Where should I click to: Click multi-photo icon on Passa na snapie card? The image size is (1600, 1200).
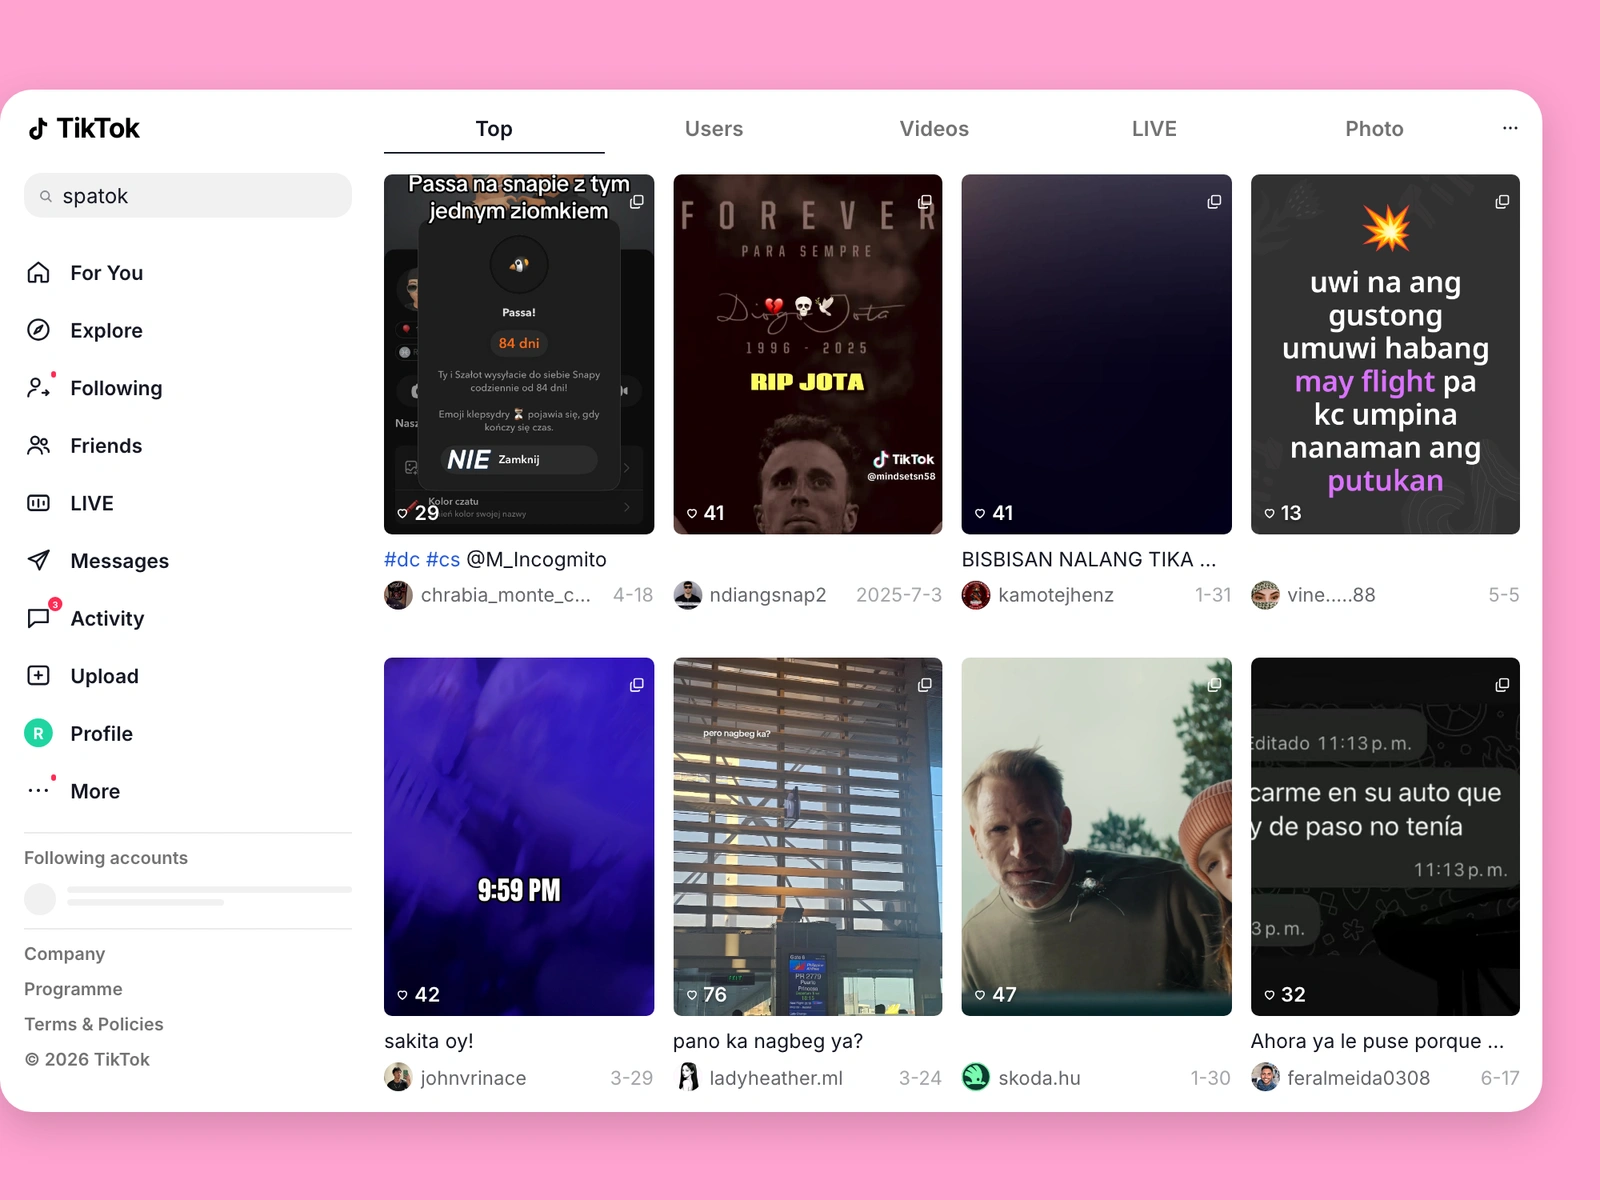click(x=636, y=202)
